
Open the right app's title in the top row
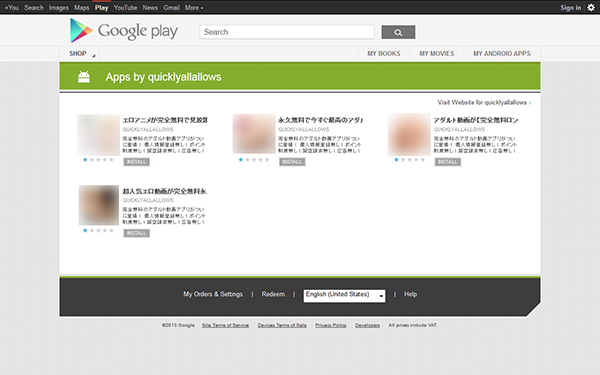(x=476, y=120)
